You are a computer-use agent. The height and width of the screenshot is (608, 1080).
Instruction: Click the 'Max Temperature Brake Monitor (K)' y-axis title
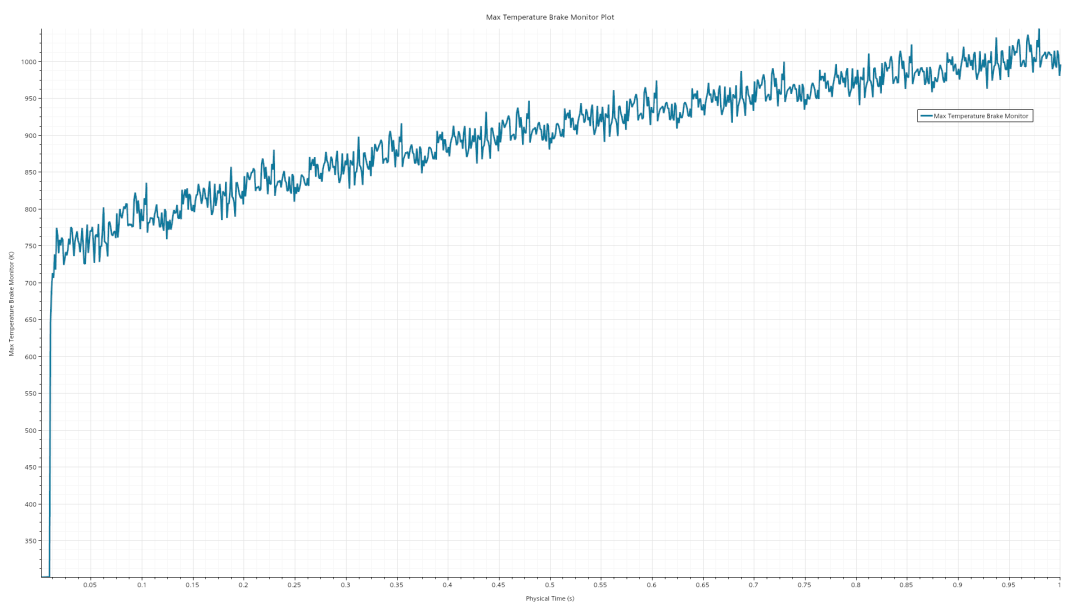coord(12,304)
